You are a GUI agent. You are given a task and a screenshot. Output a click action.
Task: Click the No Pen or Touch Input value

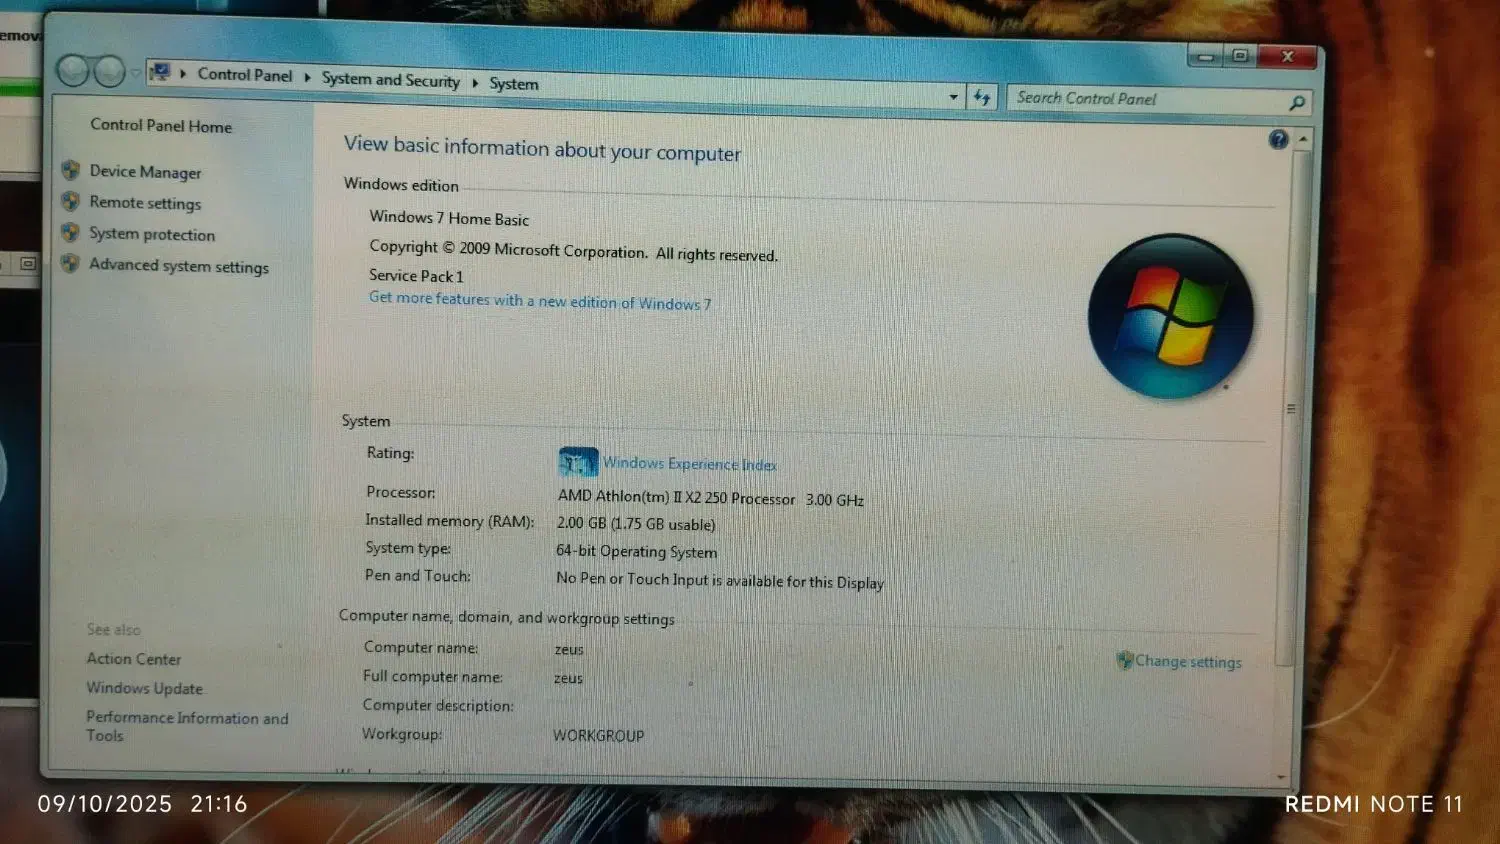coord(720,580)
